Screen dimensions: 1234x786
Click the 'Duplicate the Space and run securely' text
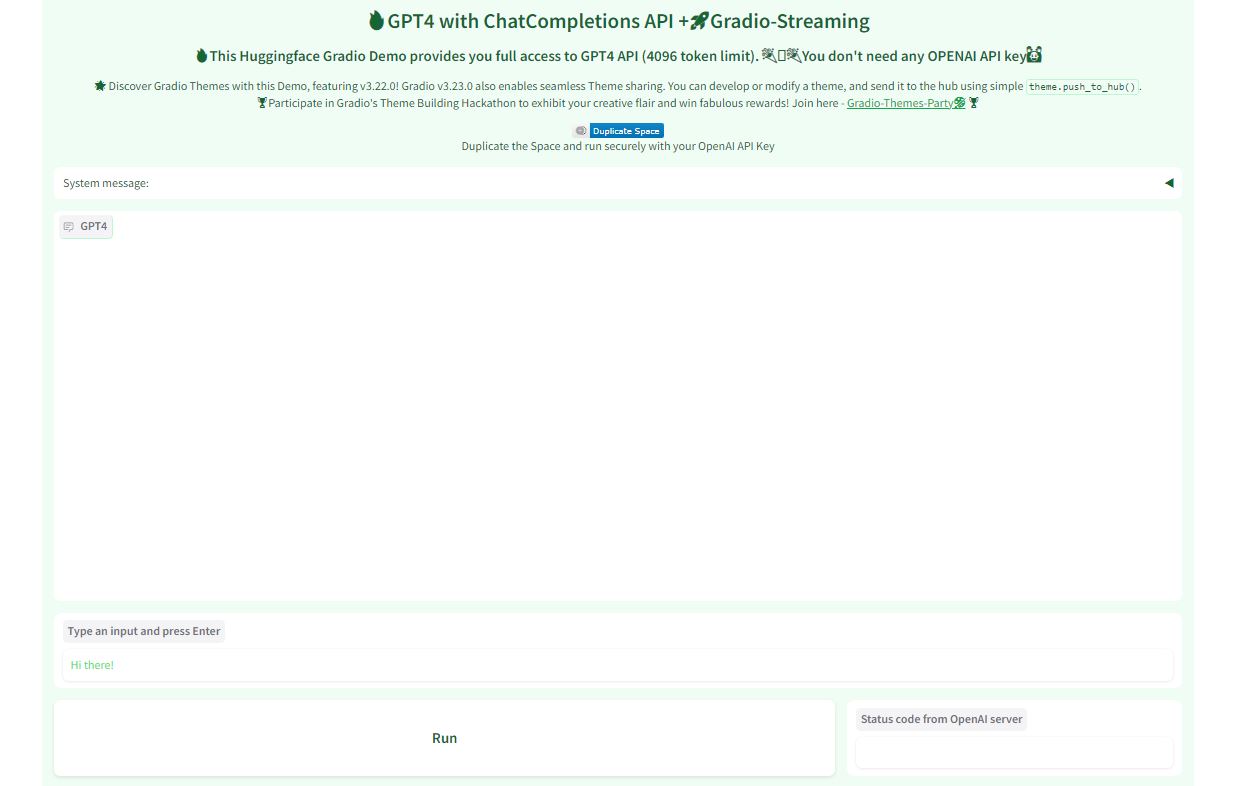[618, 146]
